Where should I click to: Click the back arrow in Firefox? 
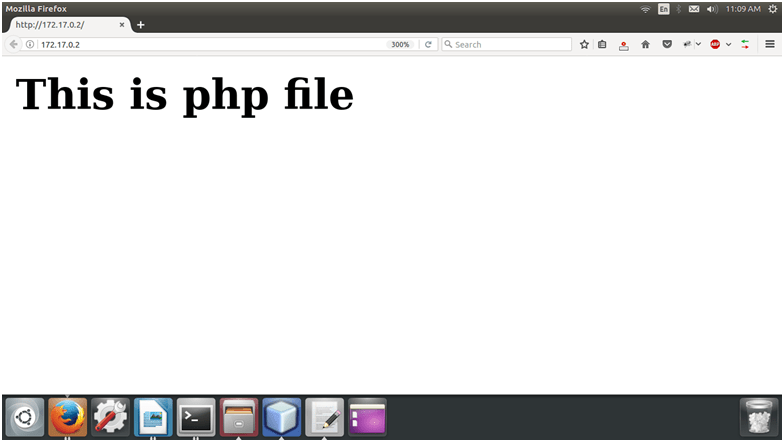(14, 44)
